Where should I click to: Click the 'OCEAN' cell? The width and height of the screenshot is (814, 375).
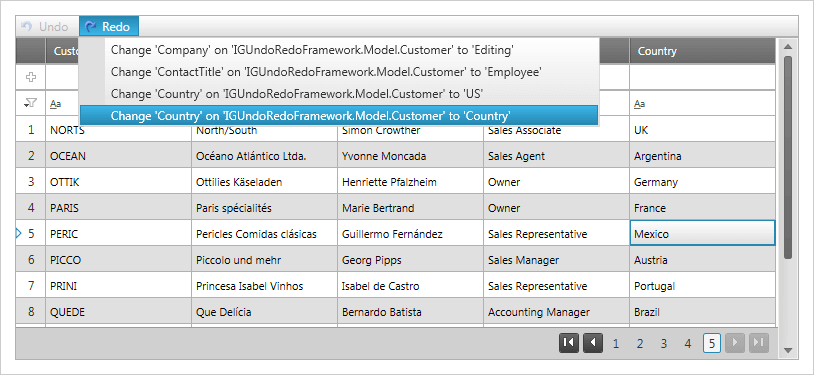(118, 156)
